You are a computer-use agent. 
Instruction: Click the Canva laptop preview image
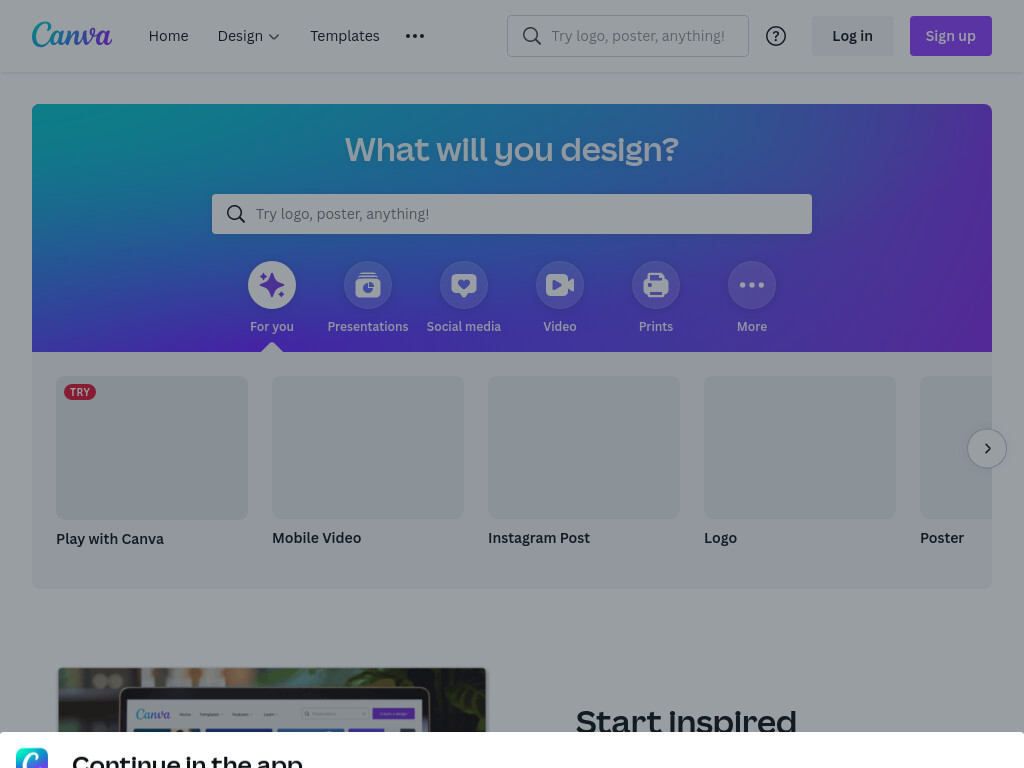coord(272,699)
